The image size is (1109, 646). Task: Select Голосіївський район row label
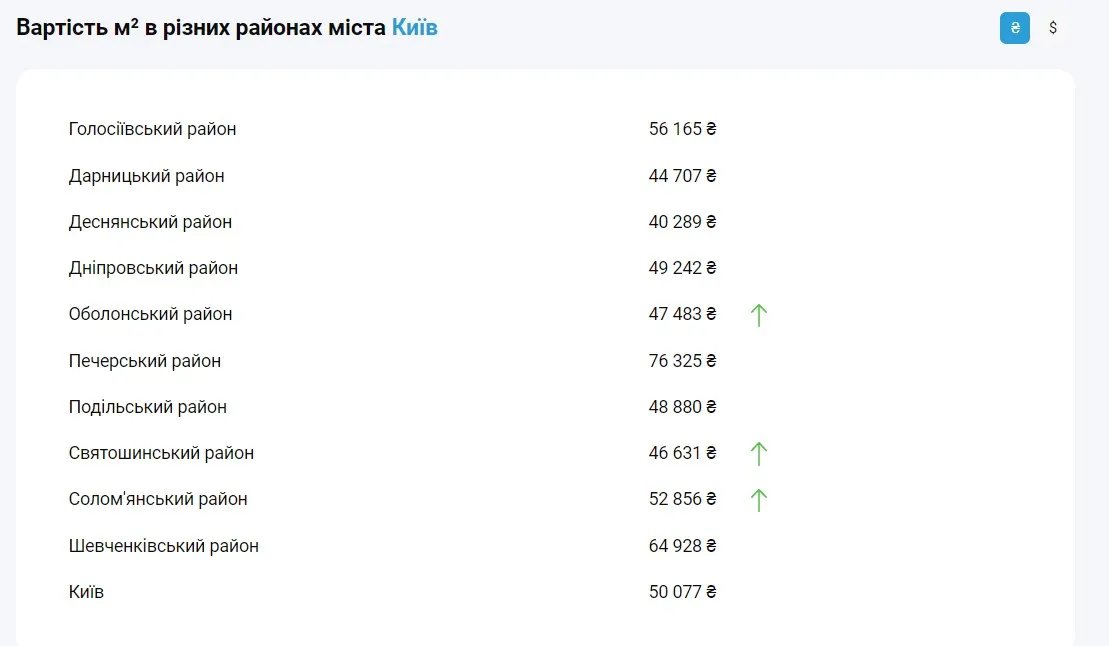153,129
